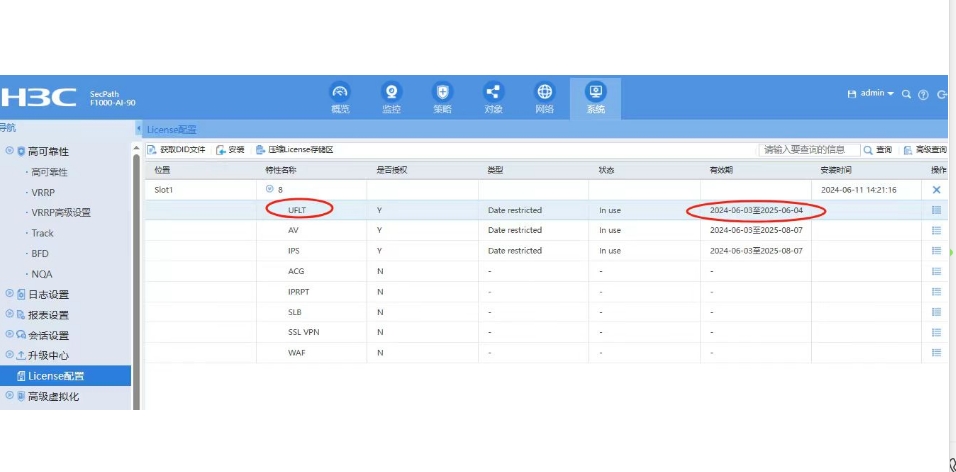
Task: Expand the 会话设置 navigation group
Action: pyautogui.click(x=9, y=335)
